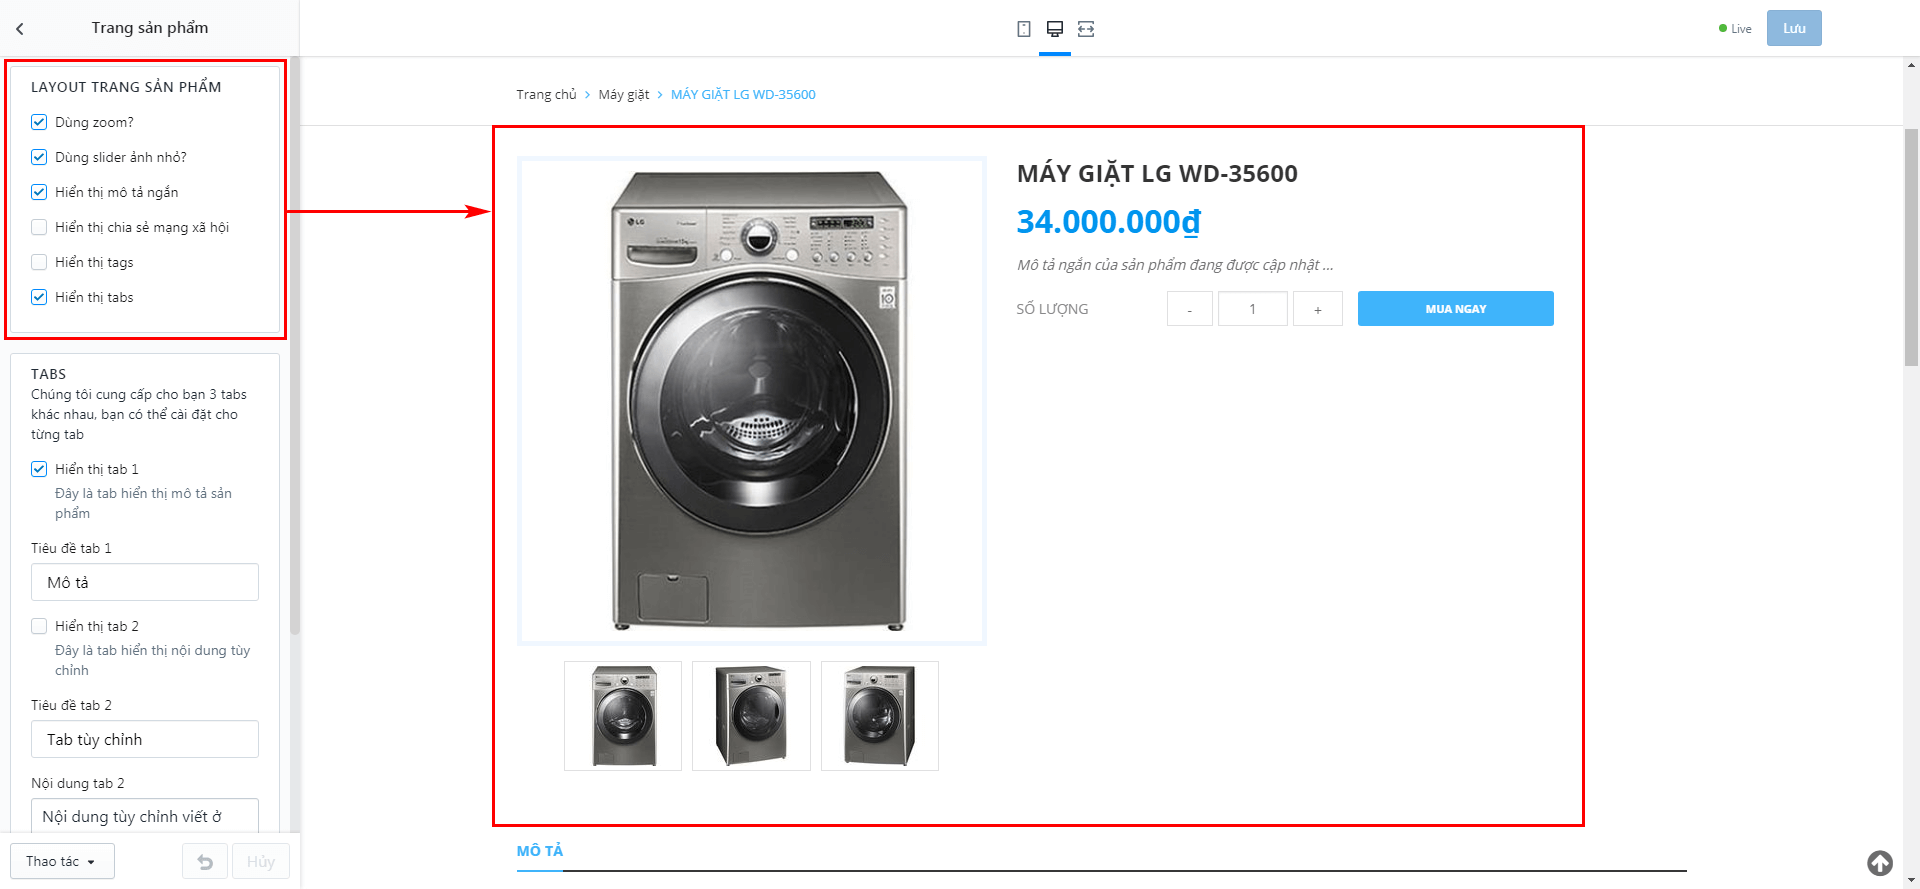Enable 'Hiển thị chia sẻ mạng xã hội'
Screen dimensions: 1920x889
[39, 227]
